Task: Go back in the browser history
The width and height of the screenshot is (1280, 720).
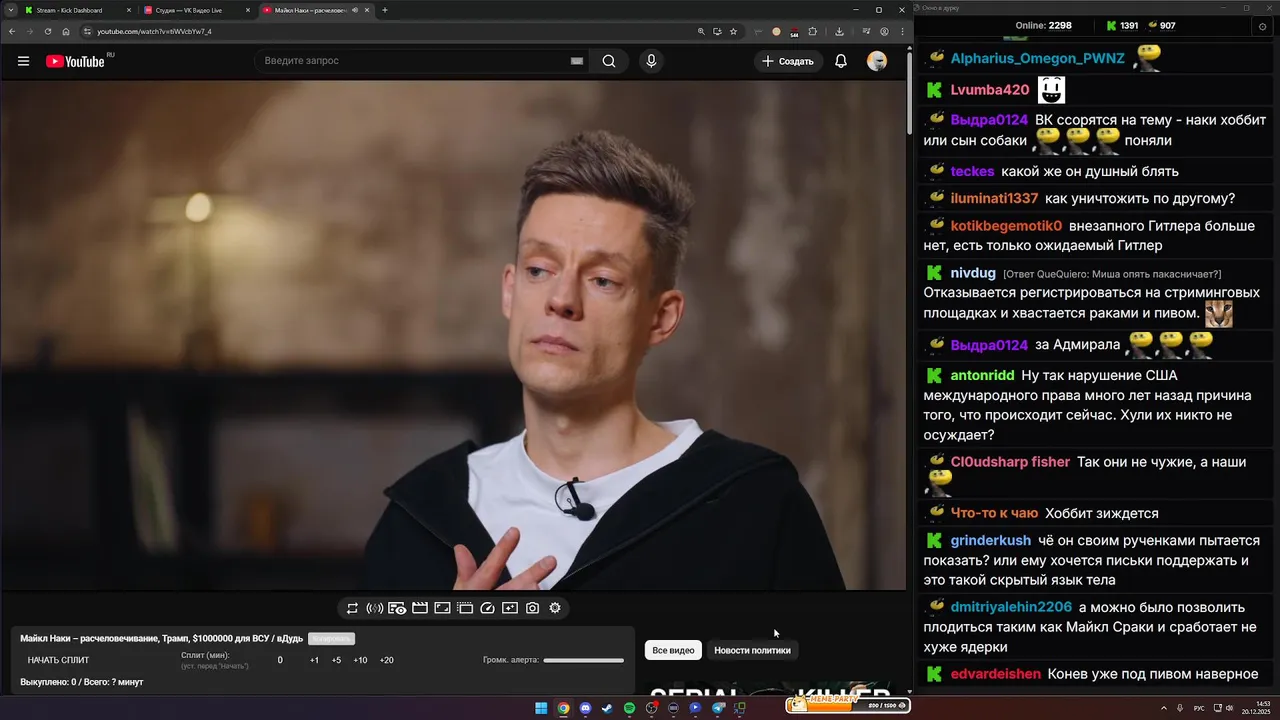Action: pos(12,31)
